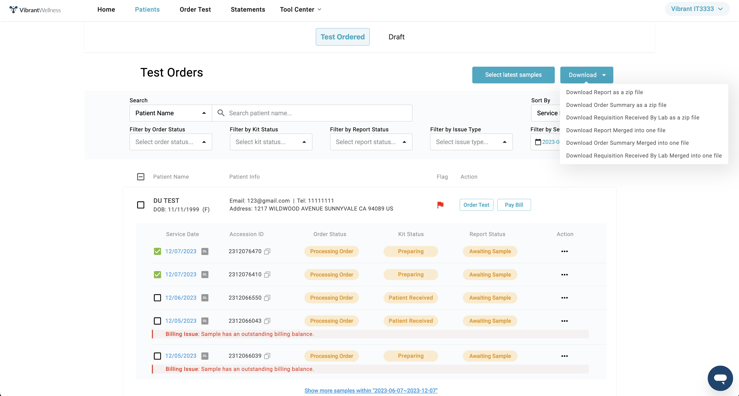
Task: Open the Patient Name search type dropdown
Action: [171, 113]
